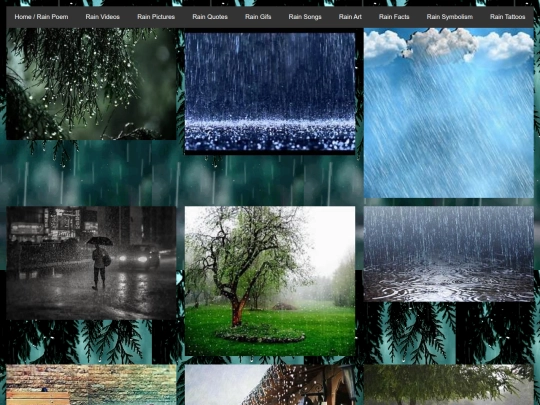
Task: View the raindrops near archway building image
Action: tap(270, 385)
